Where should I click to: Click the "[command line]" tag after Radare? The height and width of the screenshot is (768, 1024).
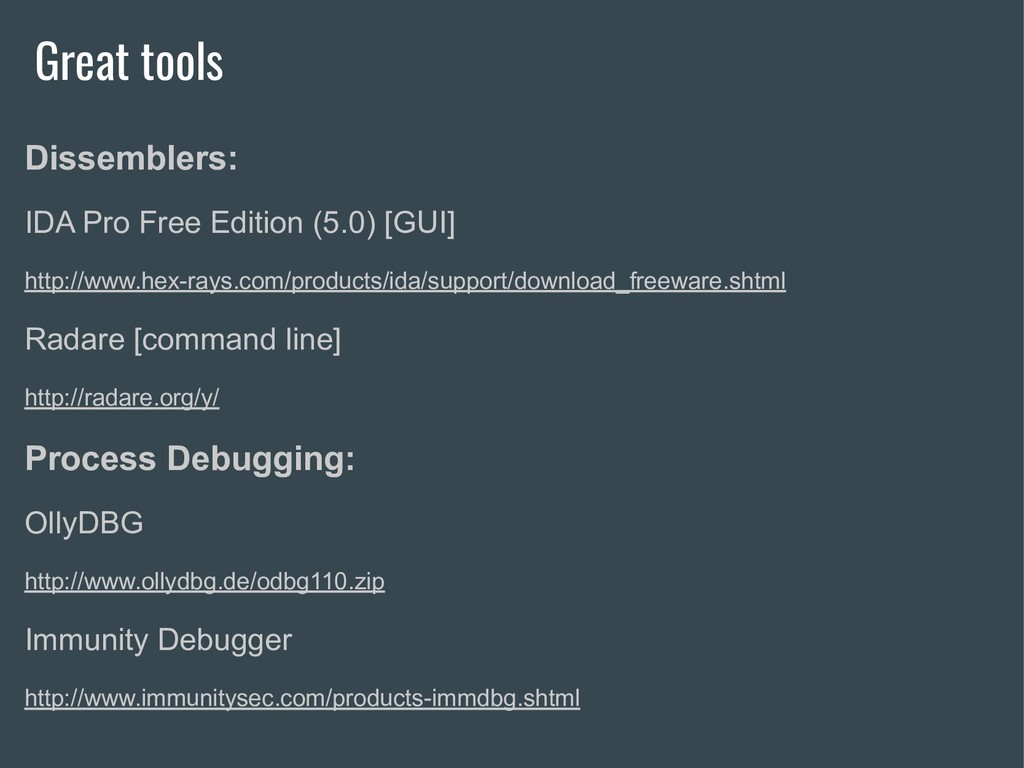(237, 340)
